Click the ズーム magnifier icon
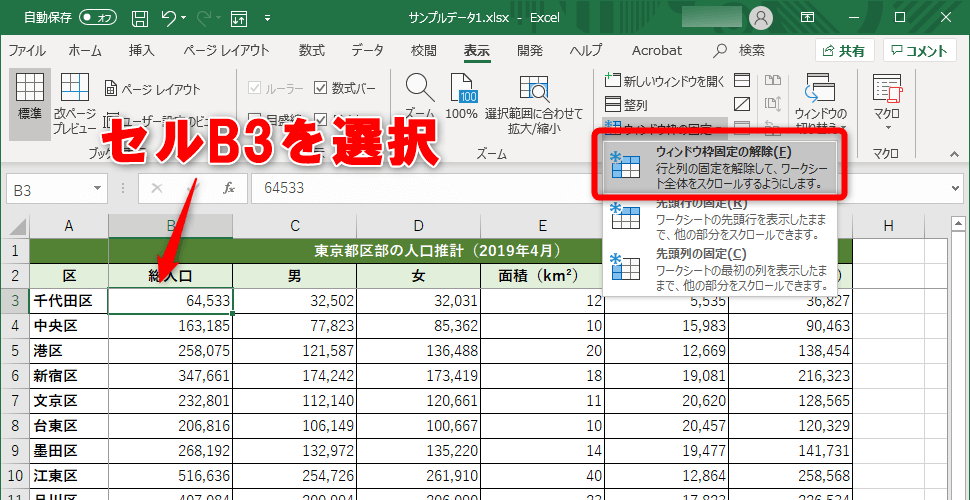 [420, 93]
